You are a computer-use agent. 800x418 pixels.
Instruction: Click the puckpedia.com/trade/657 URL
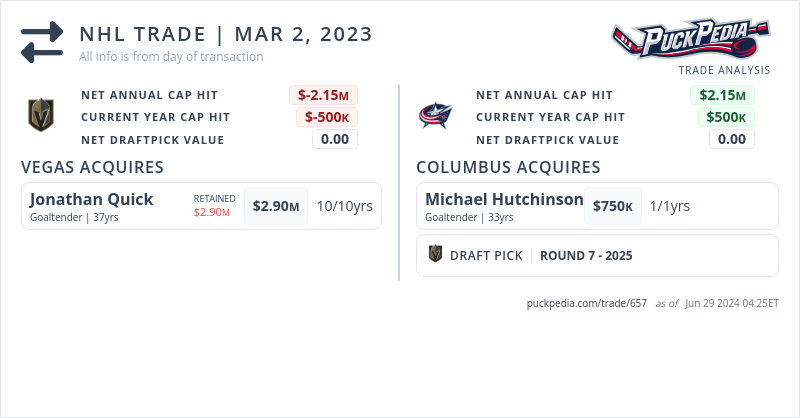pos(587,303)
